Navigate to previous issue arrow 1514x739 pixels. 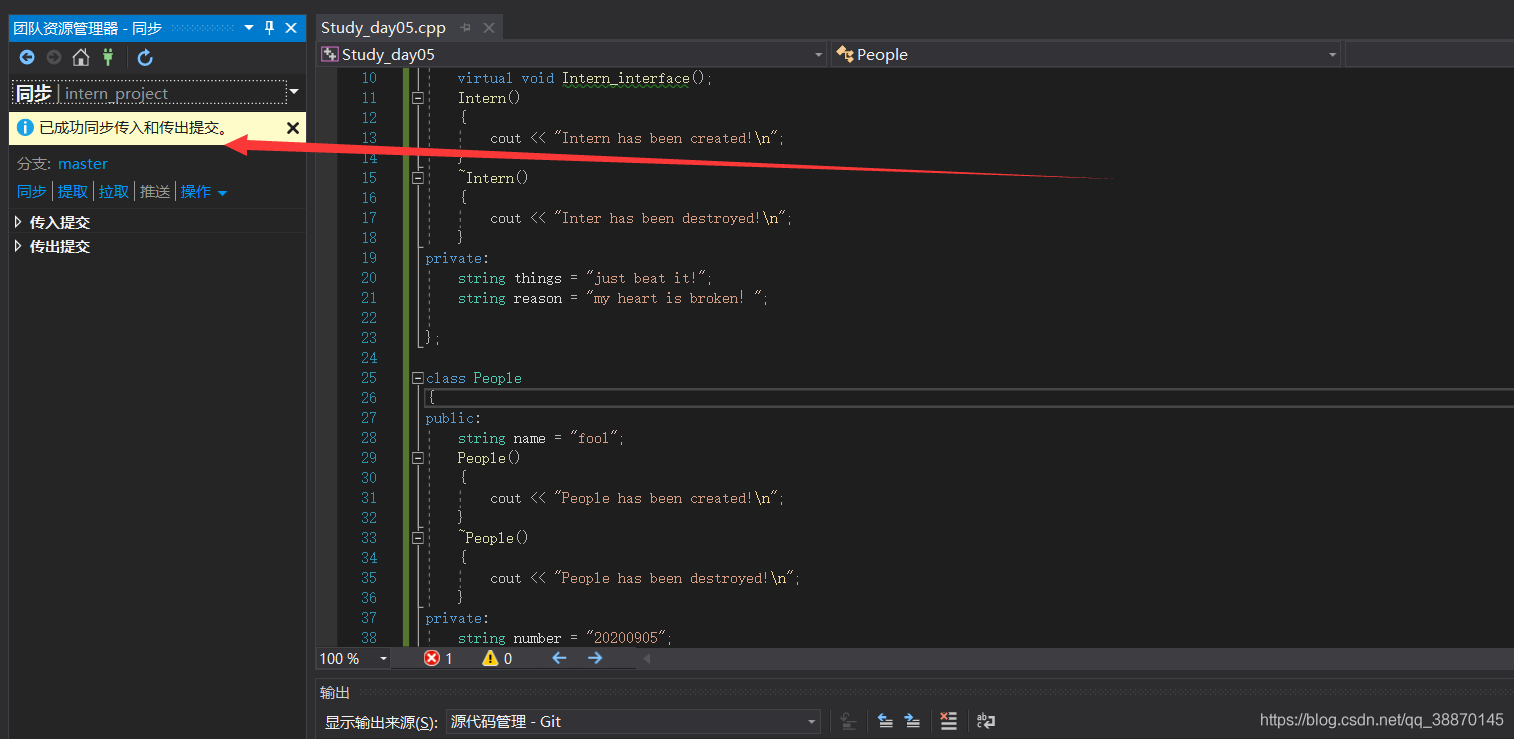pyautogui.click(x=560, y=658)
